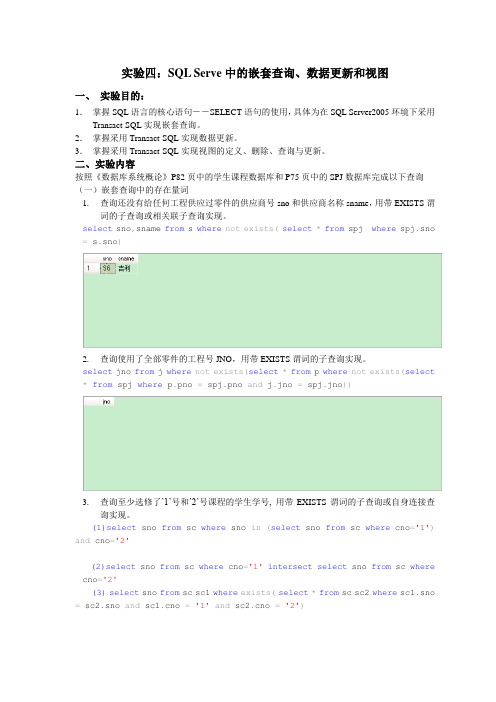The image size is (496, 702).
Task: Select row number 1 in the first result grid
Action: (89, 268)
